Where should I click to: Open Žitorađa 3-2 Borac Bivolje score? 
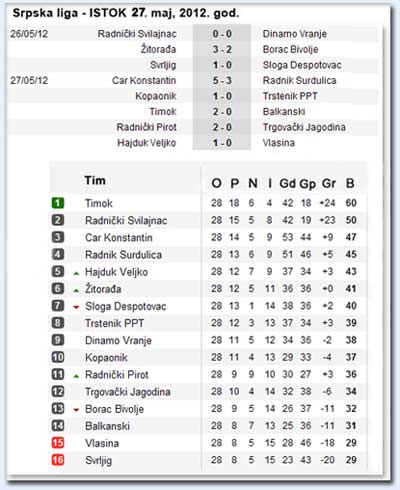(222, 49)
